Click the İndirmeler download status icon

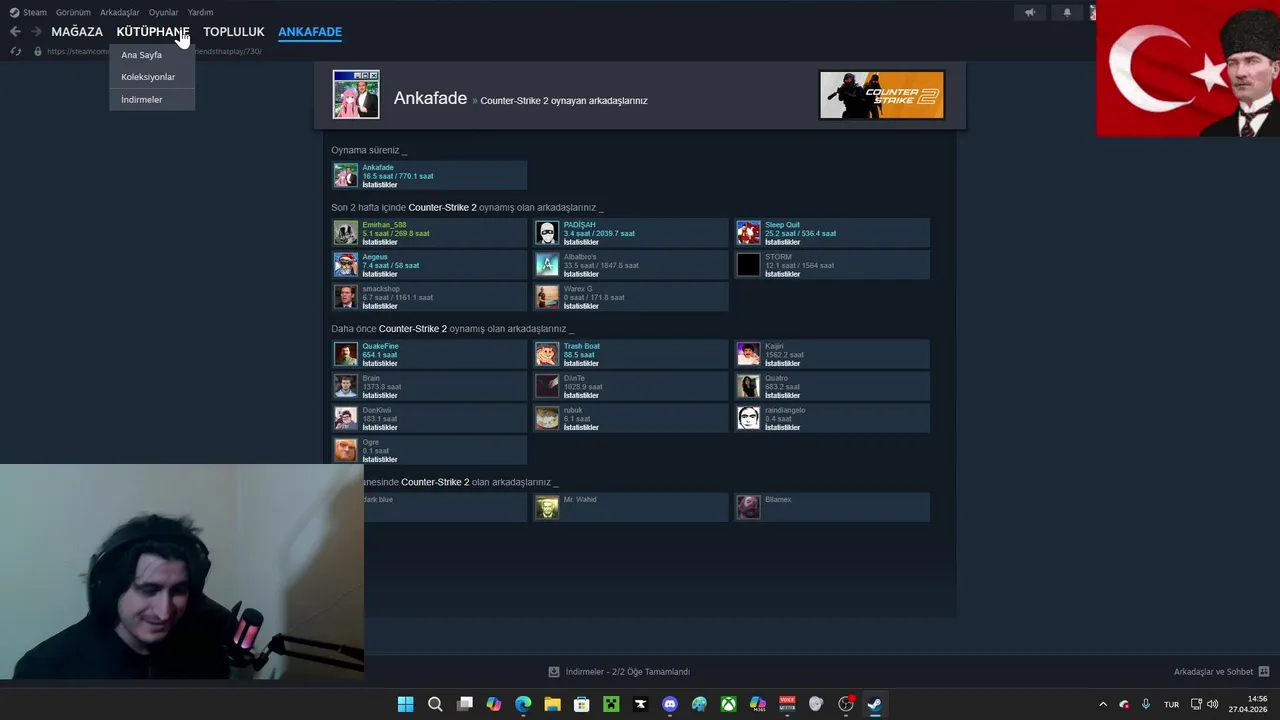pos(554,672)
